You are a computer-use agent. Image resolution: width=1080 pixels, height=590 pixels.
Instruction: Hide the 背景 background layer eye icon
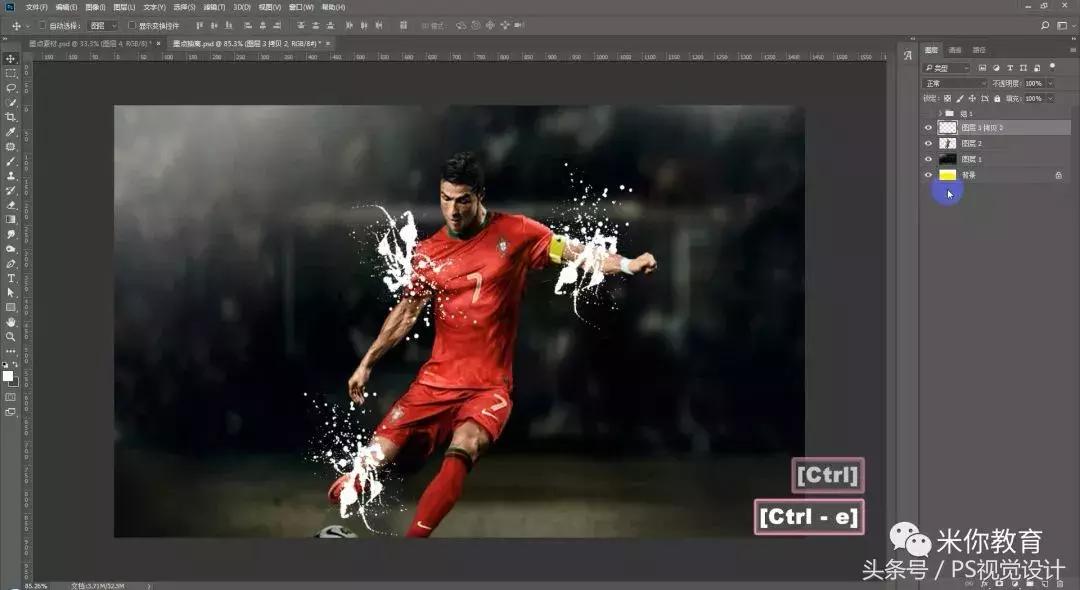click(x=928, y=175)
